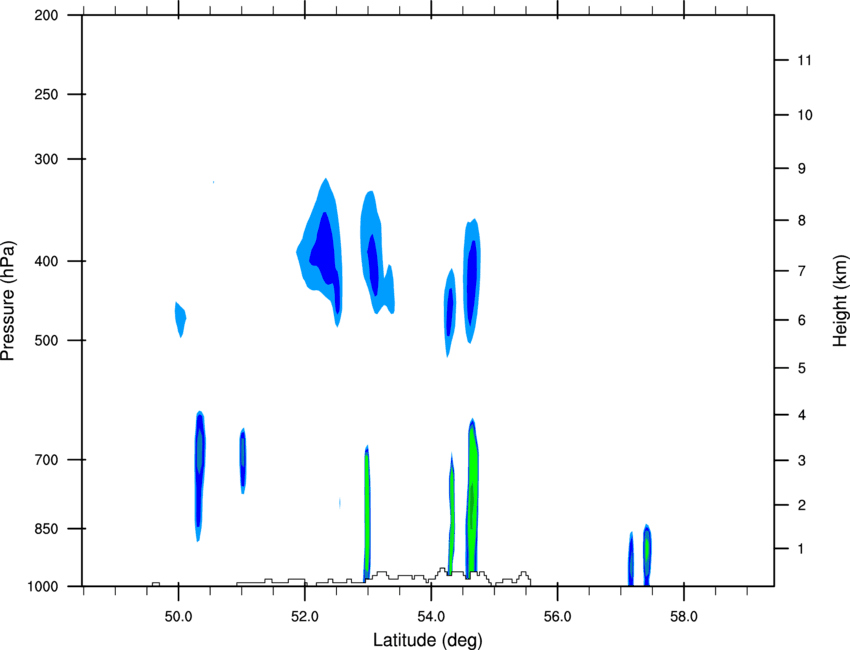850x650 pixels.
Task: Click the 52.0 latitude tick label
Action: (x=305, y=617)
